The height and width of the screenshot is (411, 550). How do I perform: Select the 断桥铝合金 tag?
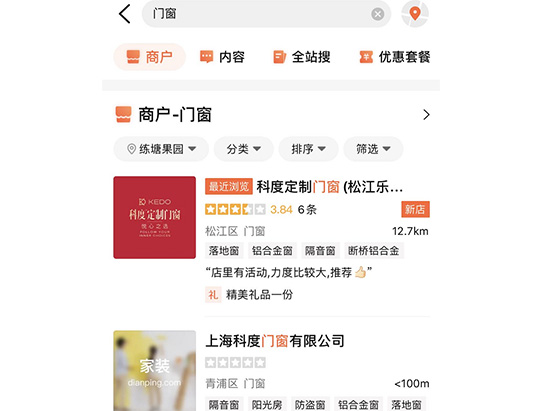tap(374, 251)
